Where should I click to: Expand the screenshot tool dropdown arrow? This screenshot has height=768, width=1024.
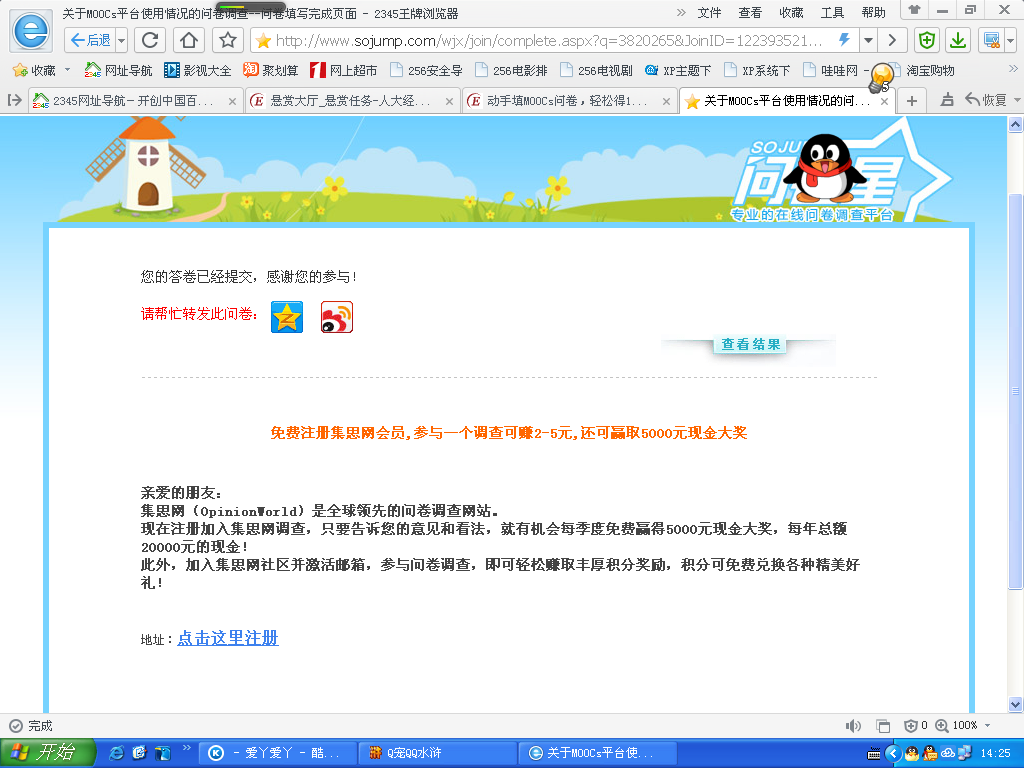click(1010, 40)
